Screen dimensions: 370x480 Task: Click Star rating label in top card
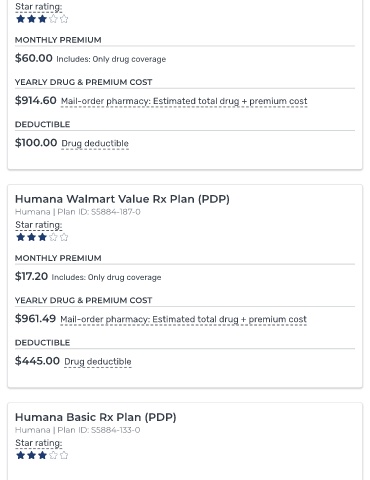tap(39, 7)
